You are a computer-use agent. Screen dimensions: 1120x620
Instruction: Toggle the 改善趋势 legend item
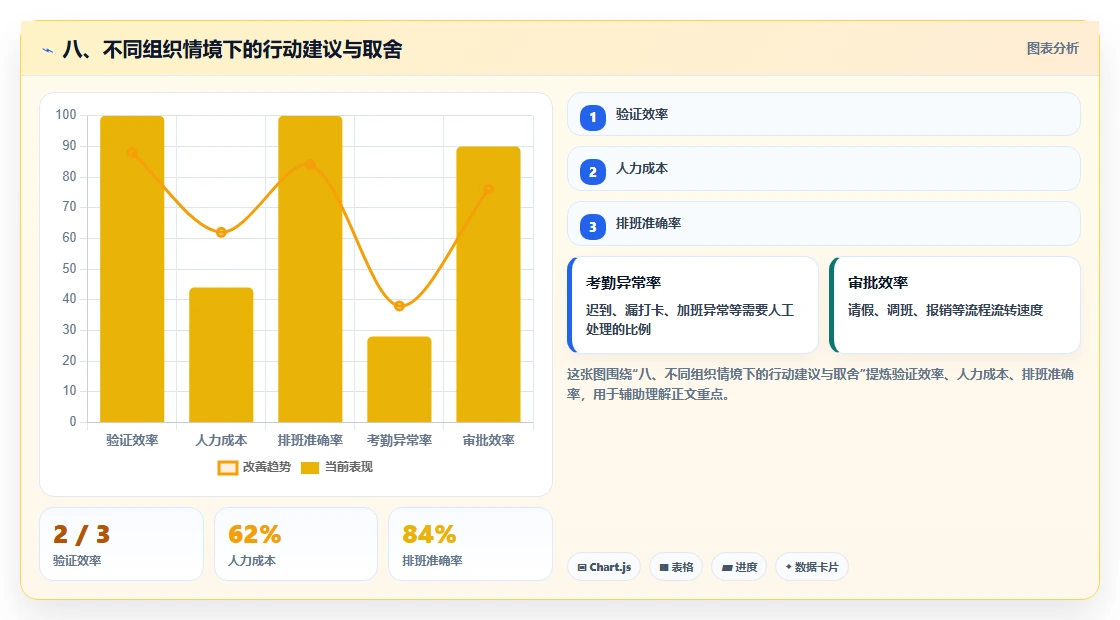(x=254, y=467)
